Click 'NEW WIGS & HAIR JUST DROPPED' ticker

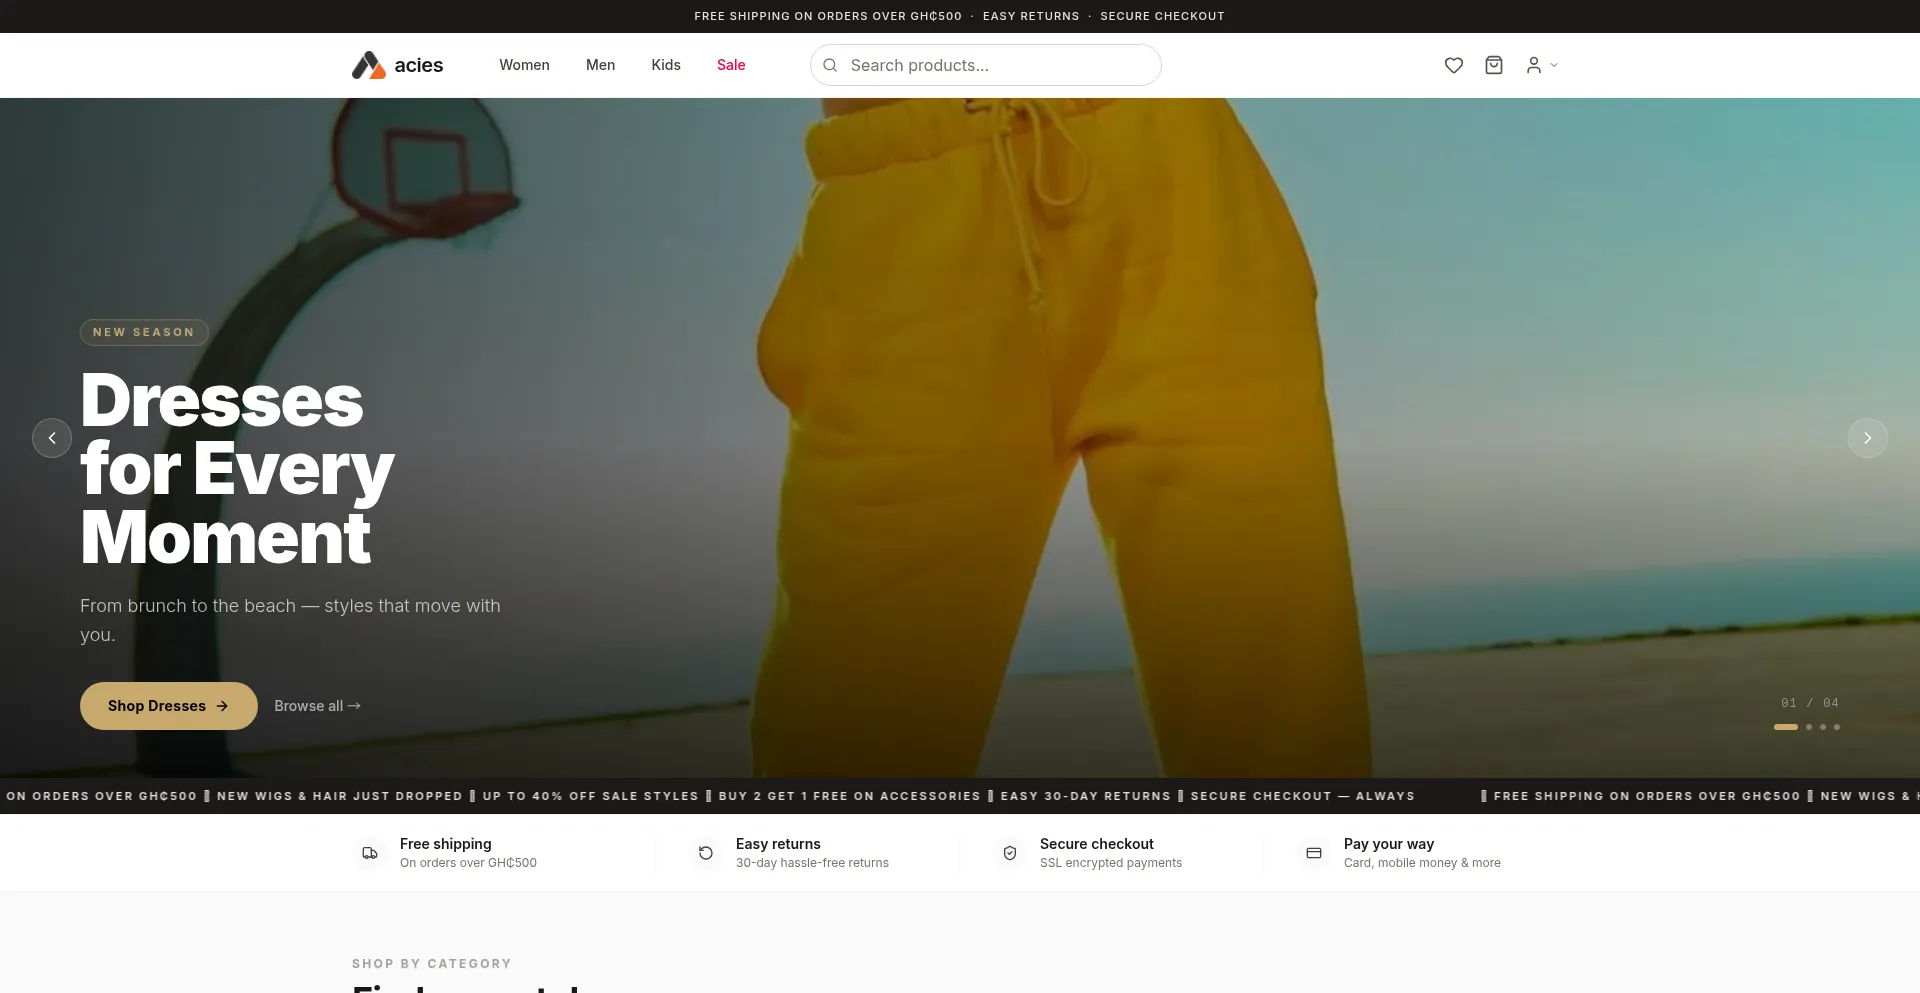pos(340,796)
